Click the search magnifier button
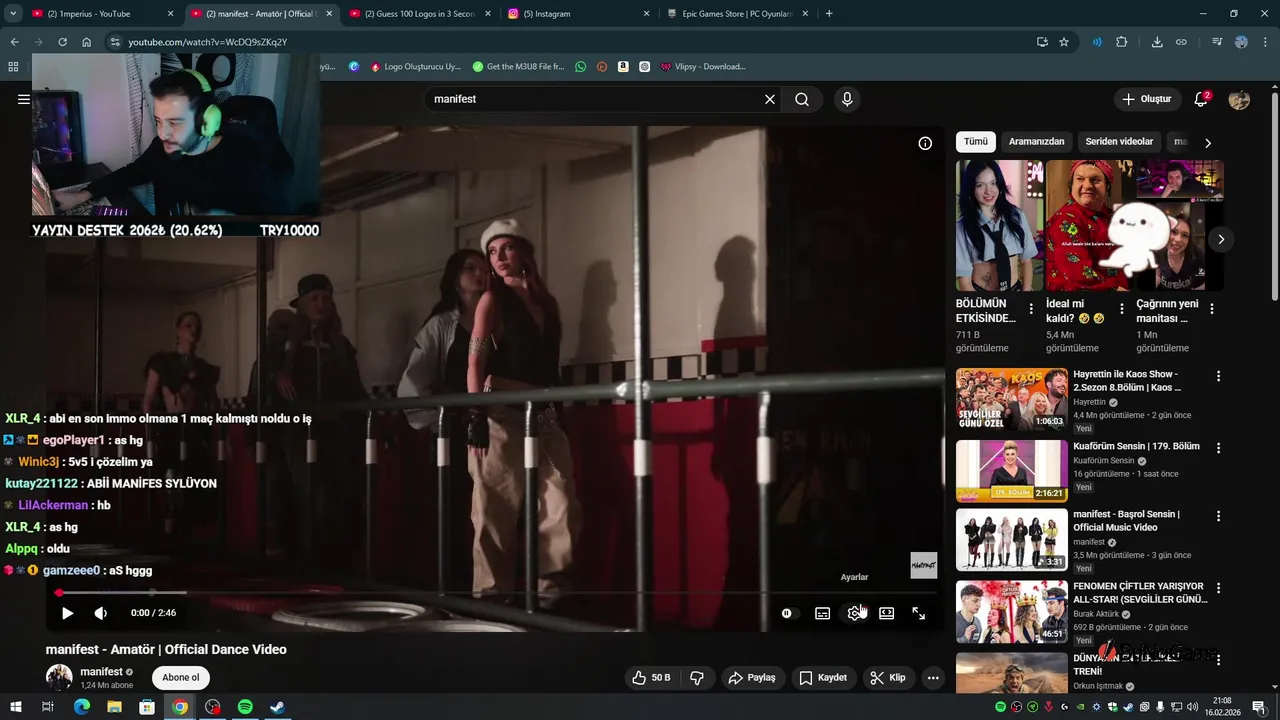This screenshot has height=720, width=1280. (802, 99)
